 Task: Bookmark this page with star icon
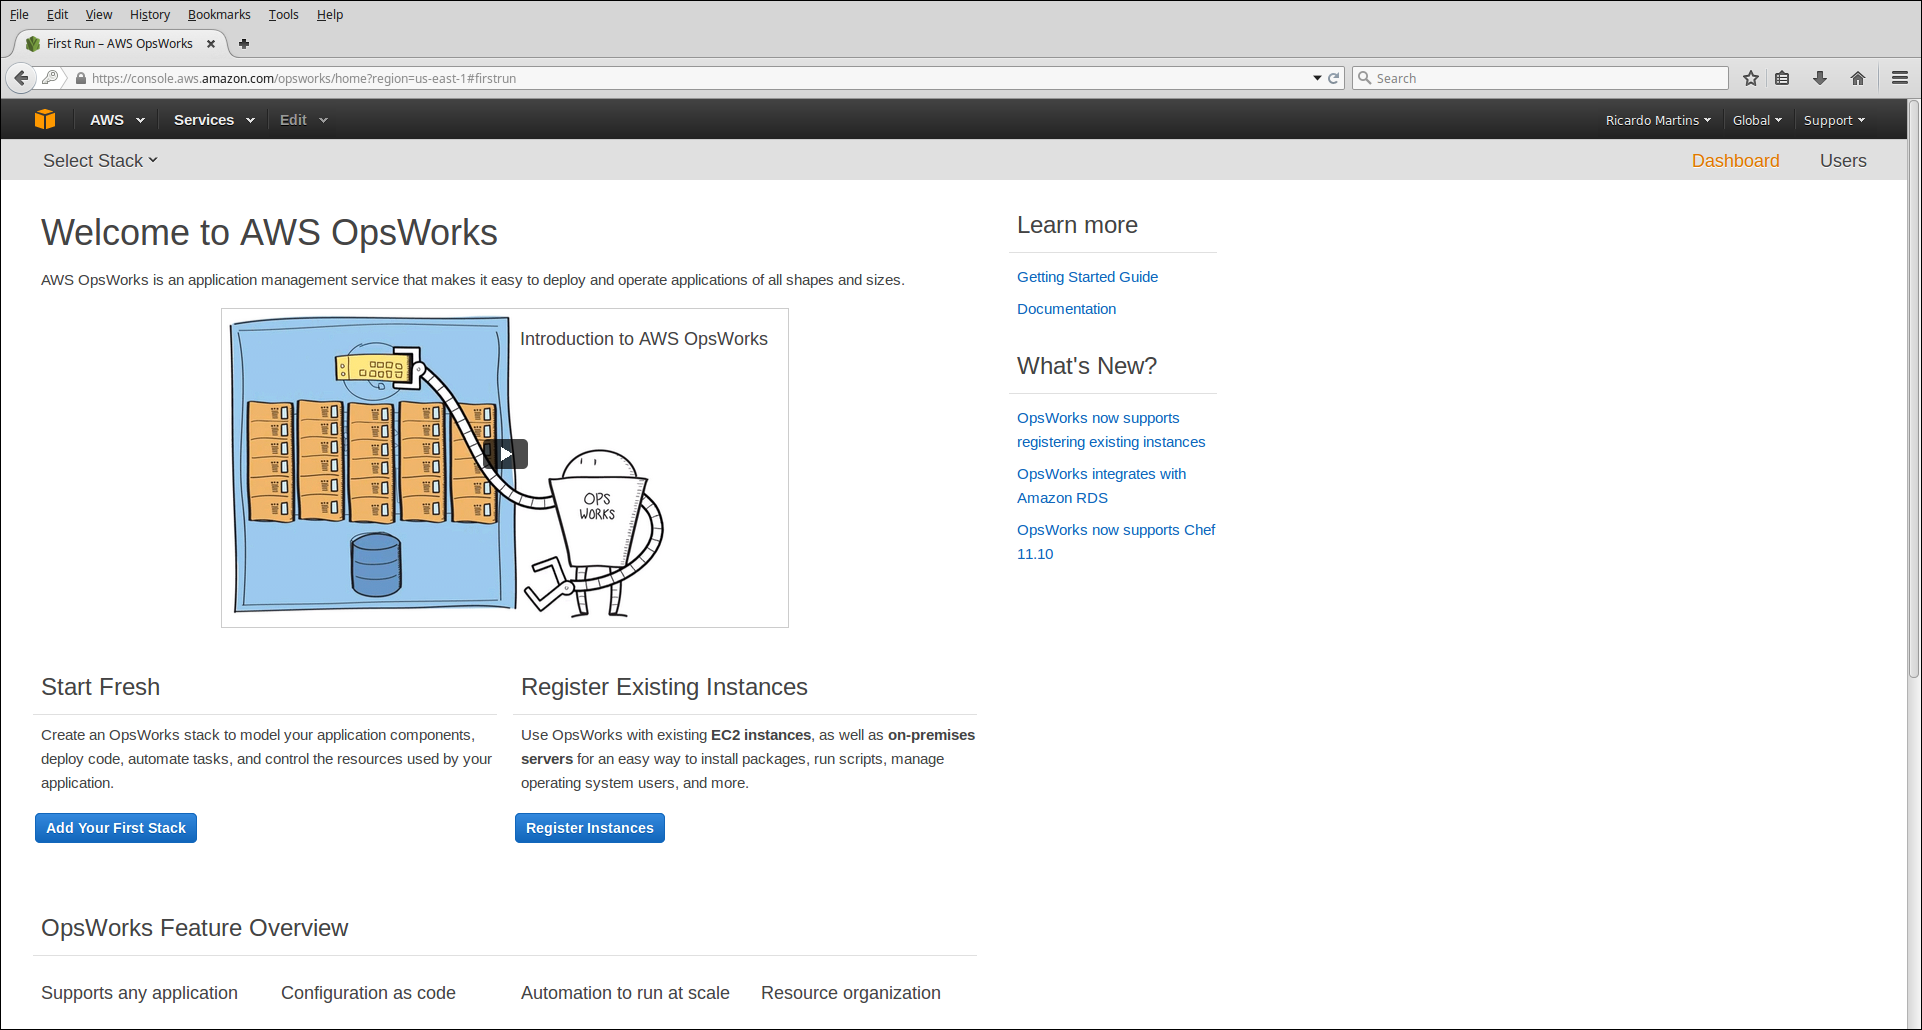tap(1751, 78)
